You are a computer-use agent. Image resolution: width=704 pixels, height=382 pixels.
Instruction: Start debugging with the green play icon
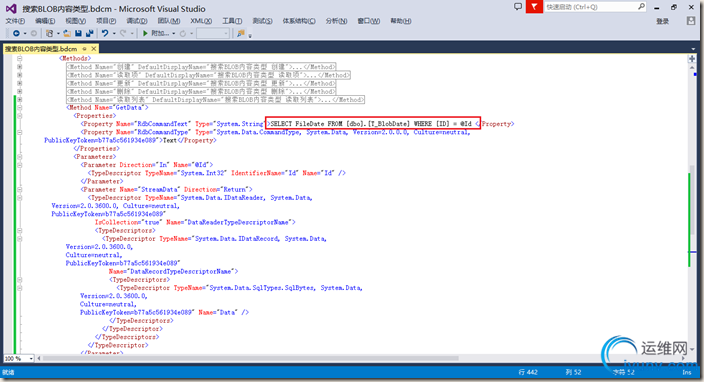click(145, 33)
